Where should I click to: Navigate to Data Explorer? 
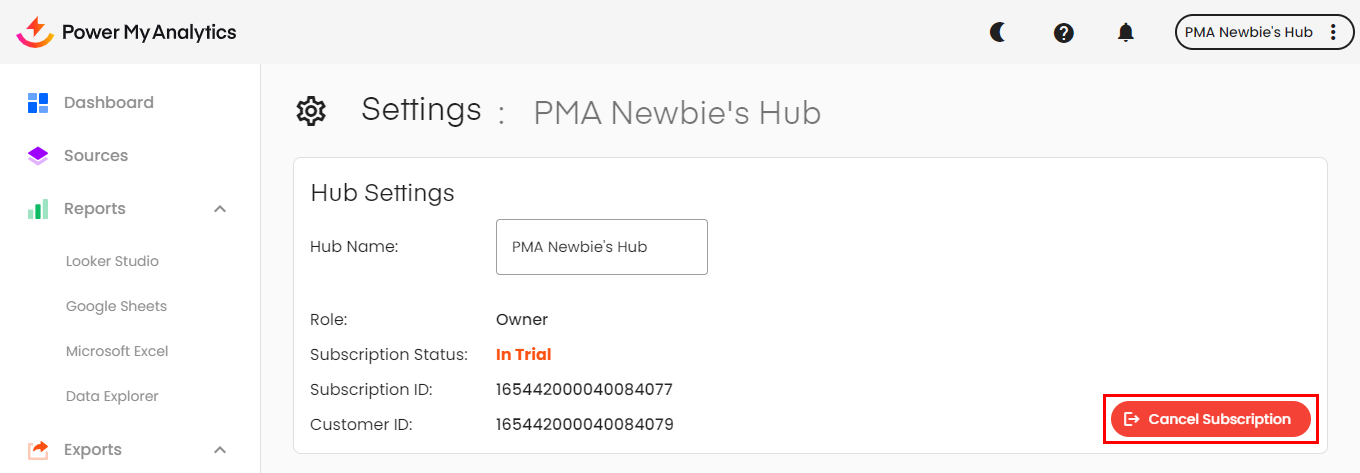coord(112,396)
